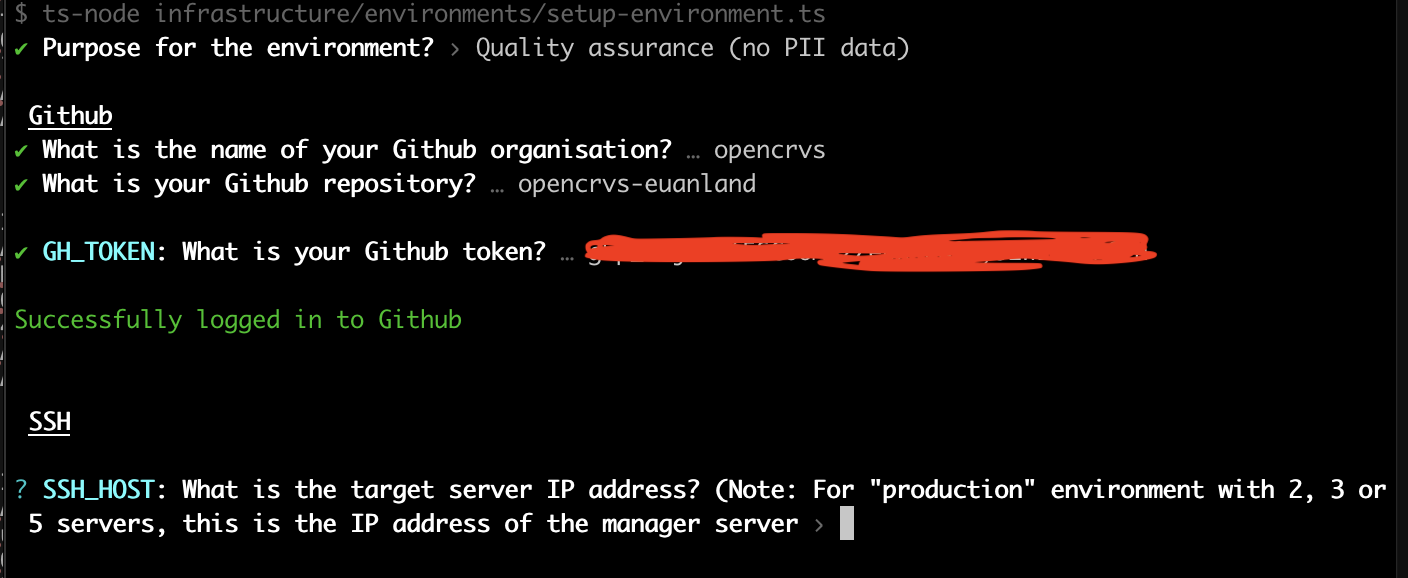Click the dollar prompt symbol at the top
Viewport: 1408px width, 578px height.
point(21,14)
